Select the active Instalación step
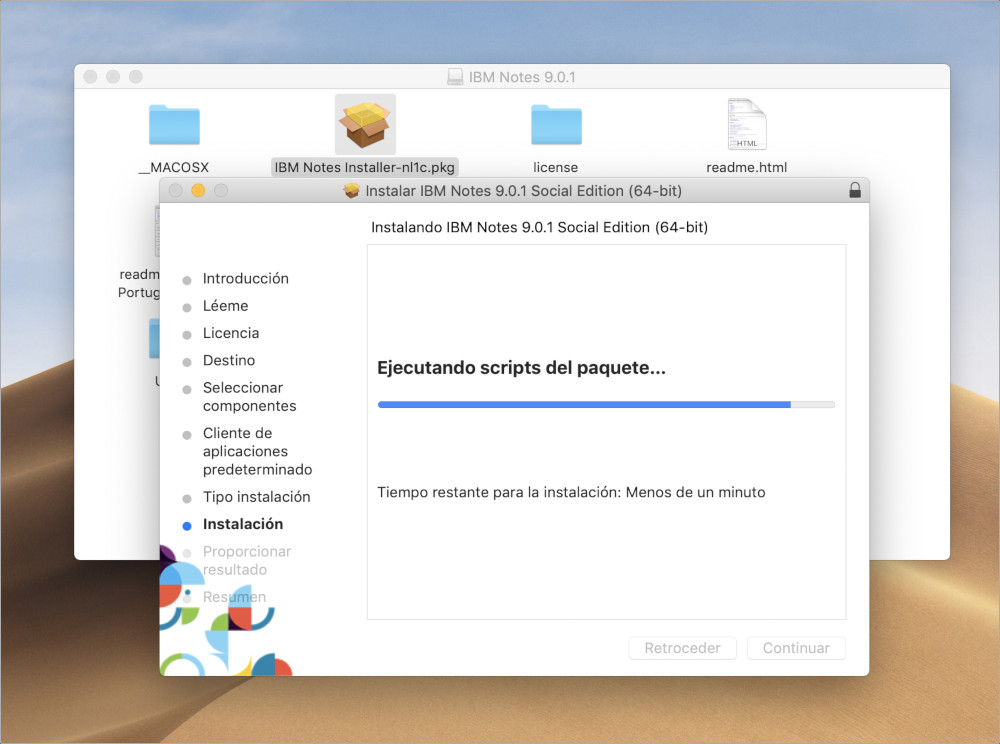The width and height of the screenshot is (1000, 744). point(243,524)
